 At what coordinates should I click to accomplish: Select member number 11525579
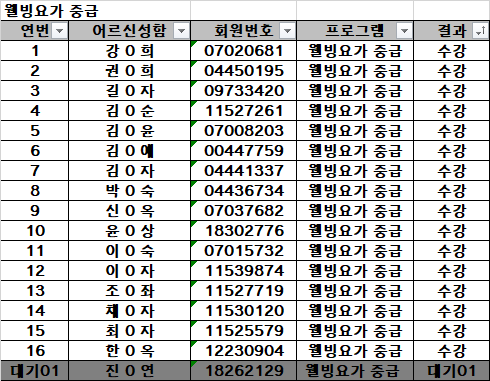[244, 331]
